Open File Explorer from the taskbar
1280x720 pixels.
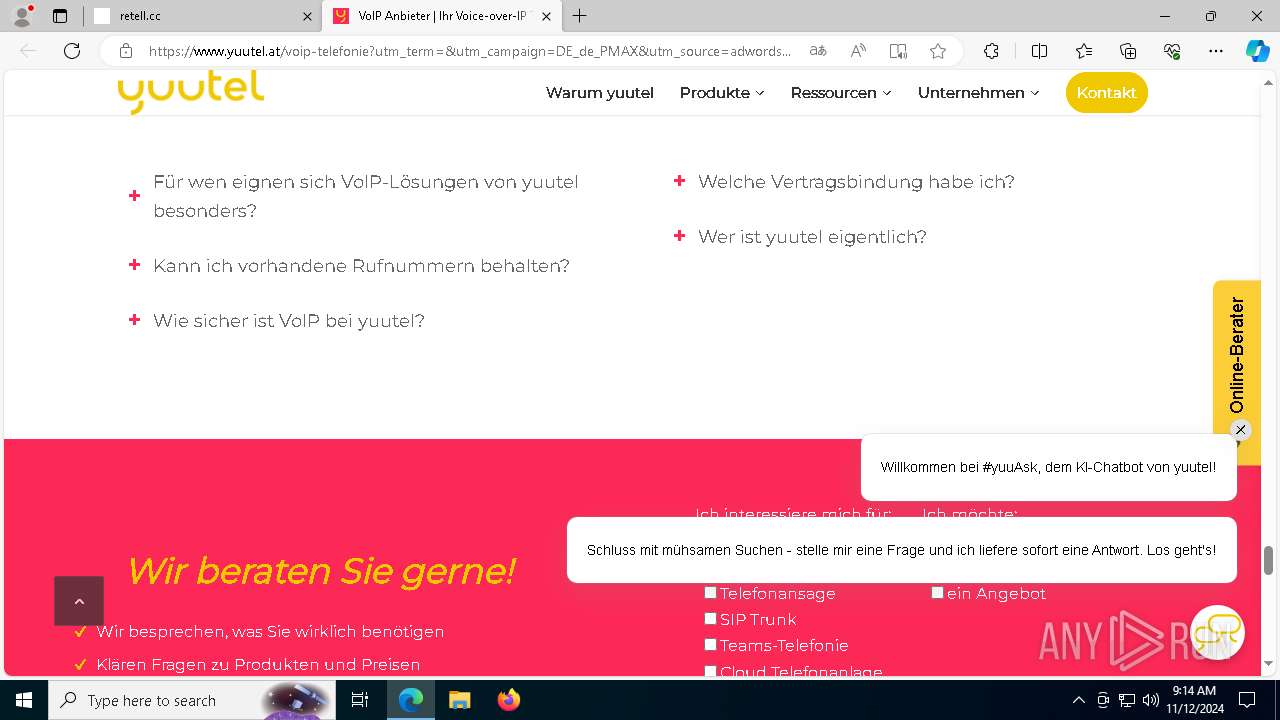point(459,700)
